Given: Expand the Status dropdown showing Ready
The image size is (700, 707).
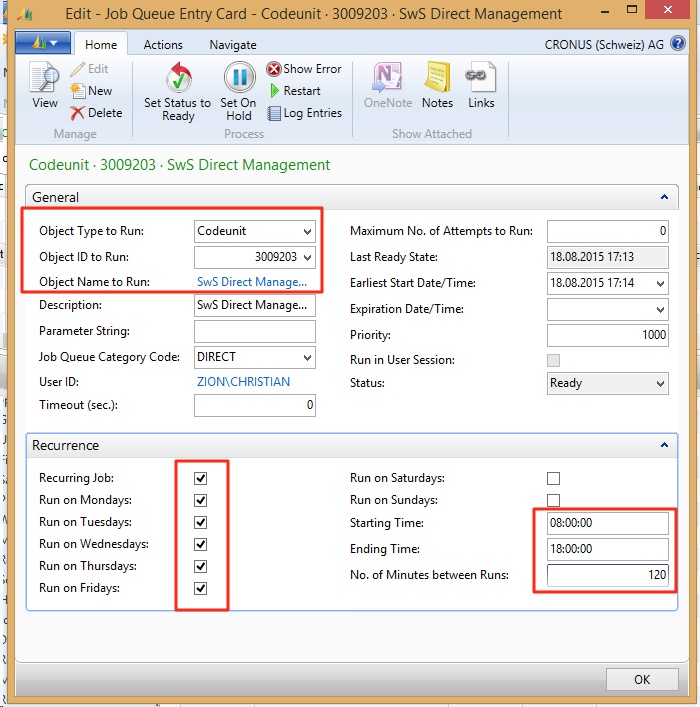Looking at the screenshot, I should pyautogui.click(x=659, y=383).
